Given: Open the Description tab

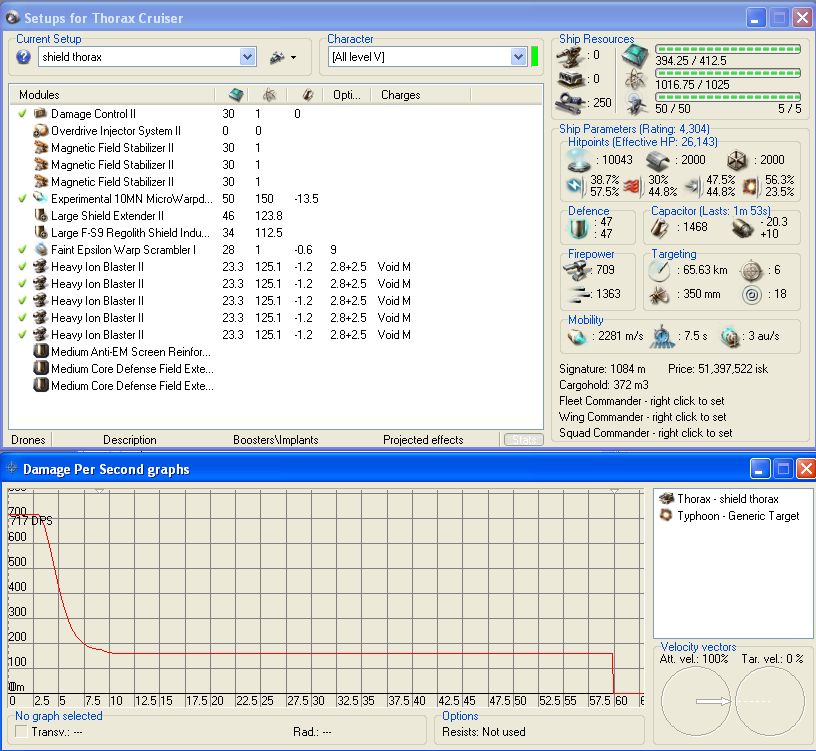Looking at the screenshot, I should tap(130, 440).
